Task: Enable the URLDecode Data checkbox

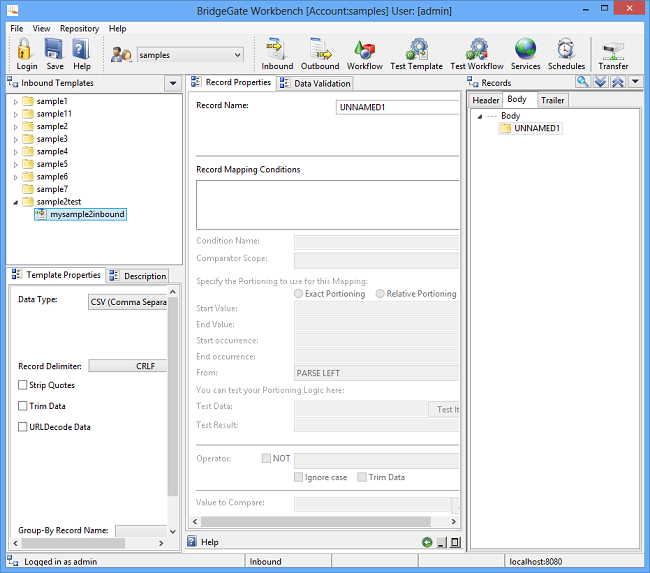Action: click(x=22, y=427)
